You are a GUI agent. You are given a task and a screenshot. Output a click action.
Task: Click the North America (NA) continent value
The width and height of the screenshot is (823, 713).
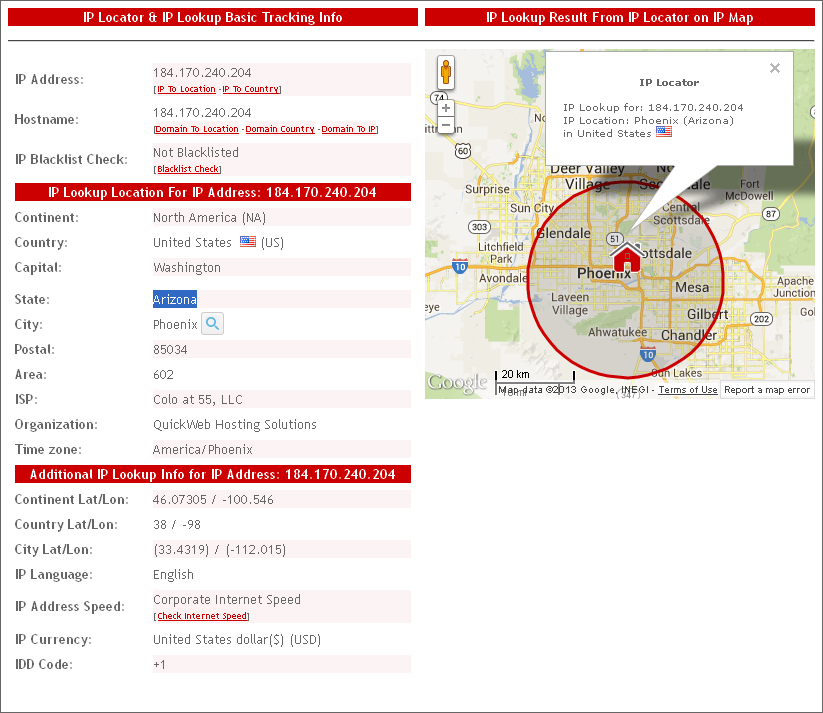(209, 217)
